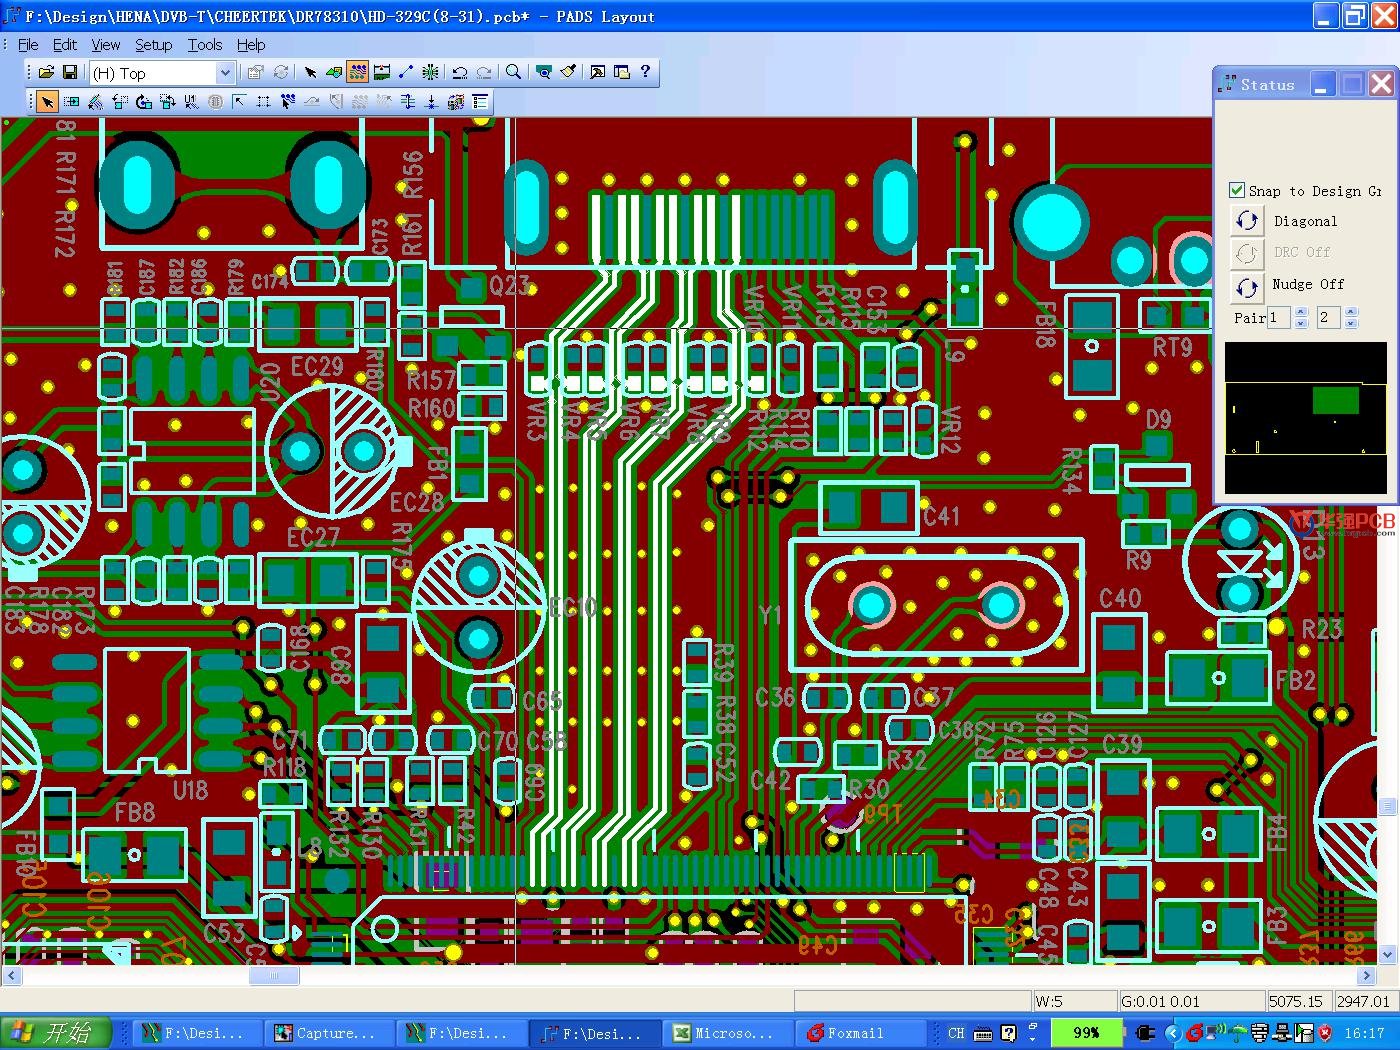Decrease the second Pair layer spinner

click(1351, 323)
